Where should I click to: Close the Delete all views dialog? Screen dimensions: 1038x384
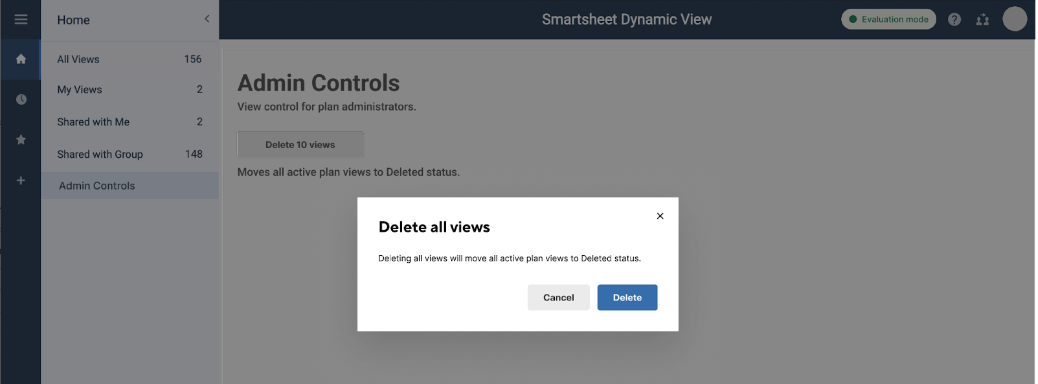coord(659,216)
